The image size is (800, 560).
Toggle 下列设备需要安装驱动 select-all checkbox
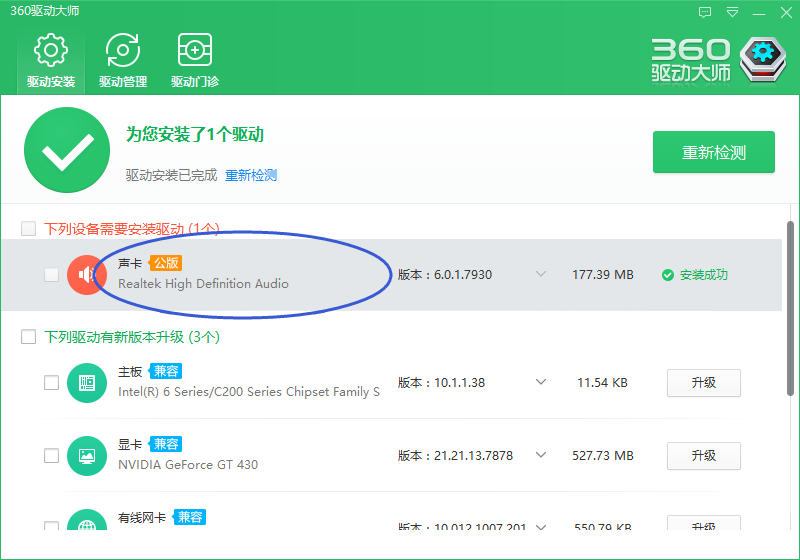coord(29,228)
